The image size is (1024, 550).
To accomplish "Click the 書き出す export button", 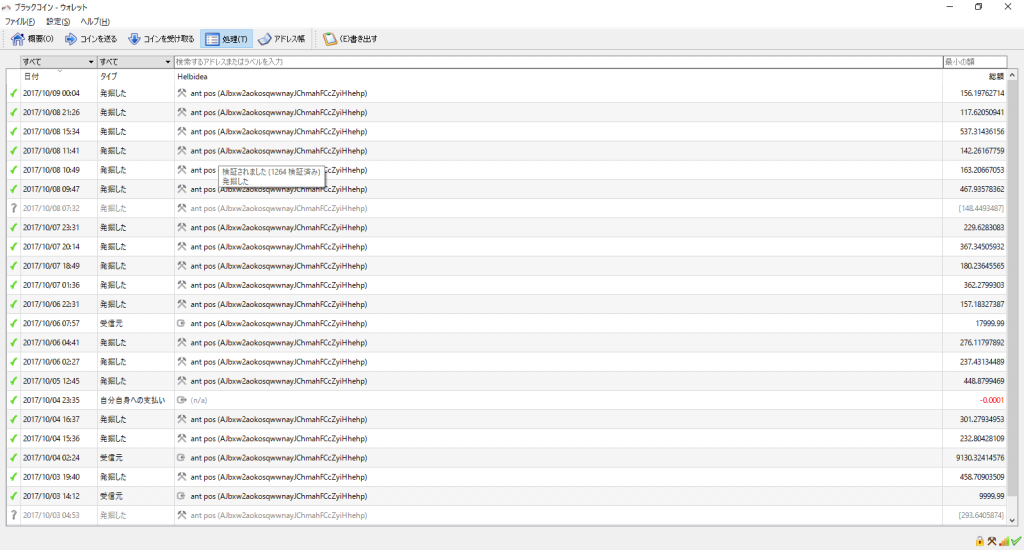I will (350, 39).
